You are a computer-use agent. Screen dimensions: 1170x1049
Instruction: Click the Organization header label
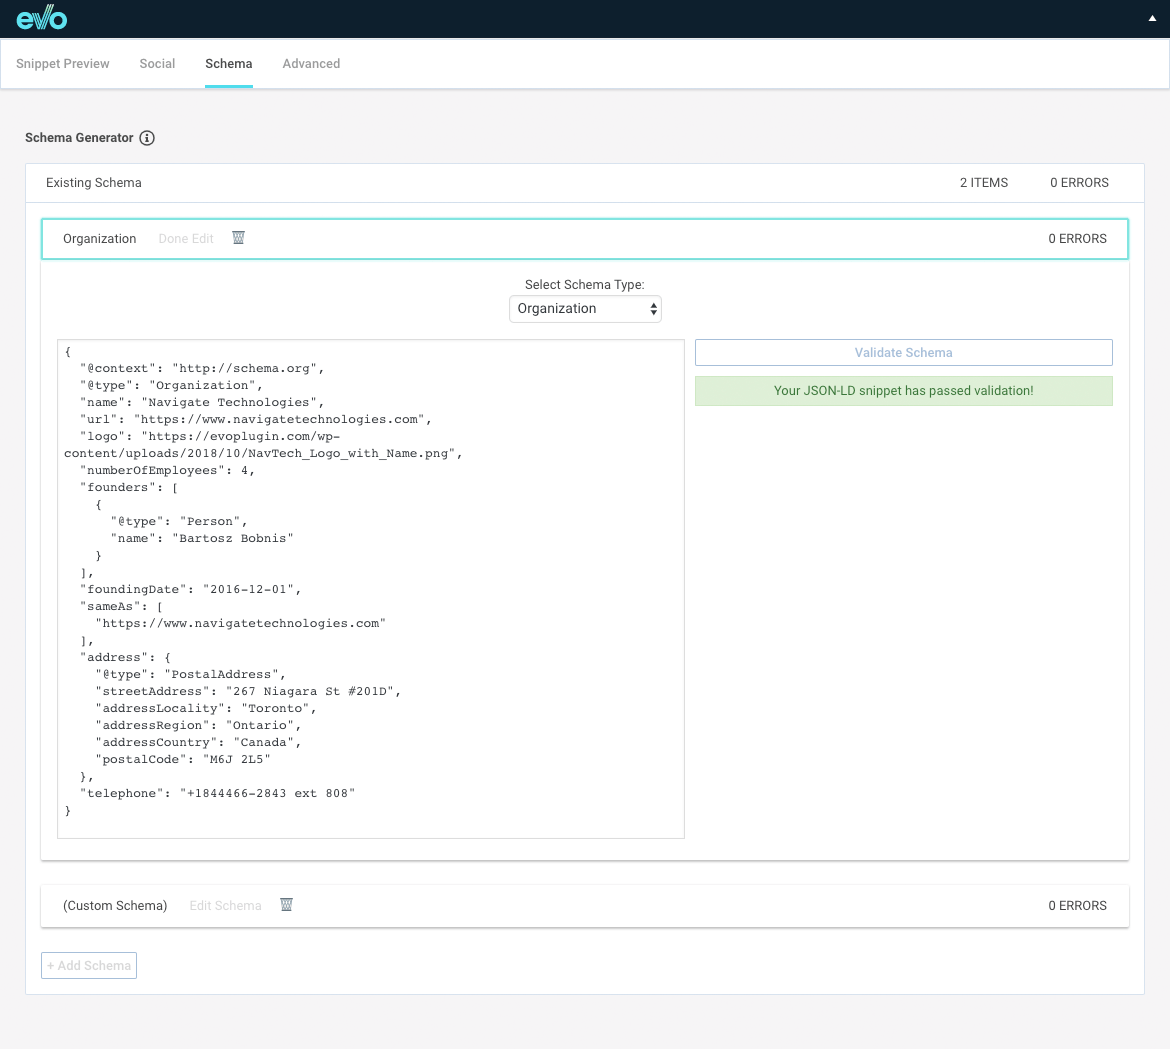coord(99,239)
